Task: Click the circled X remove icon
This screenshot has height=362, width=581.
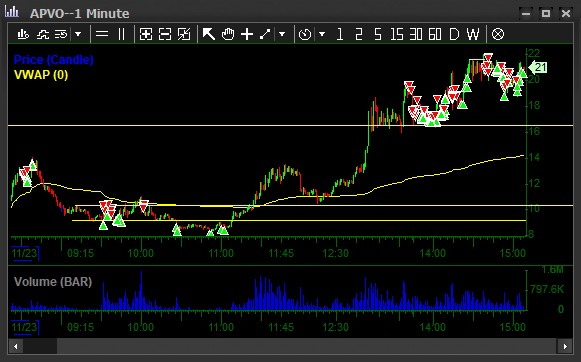Action: tap(498, 34)
